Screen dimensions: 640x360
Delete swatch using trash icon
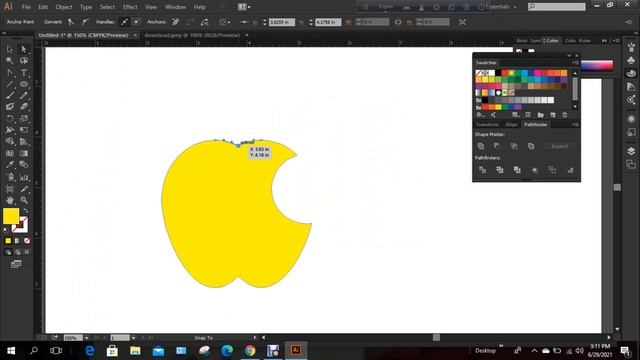coord(565,115)
